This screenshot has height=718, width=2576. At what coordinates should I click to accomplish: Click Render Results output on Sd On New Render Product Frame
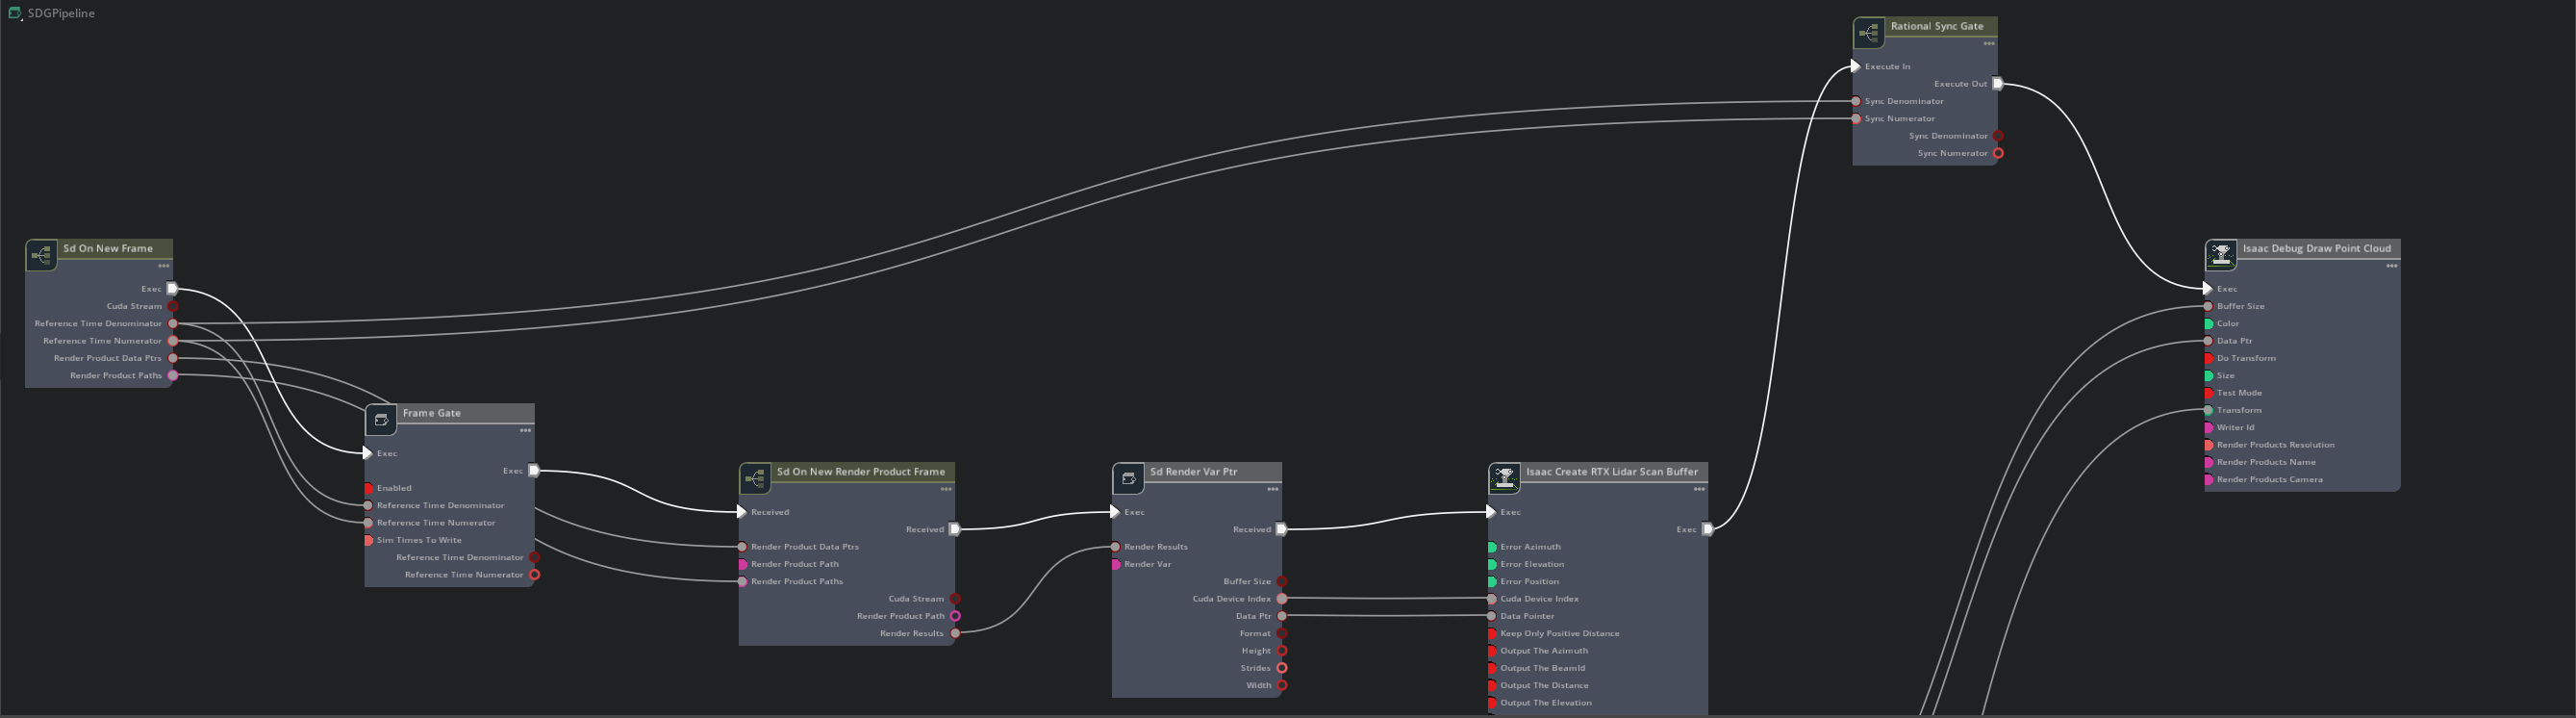[955, 634]
